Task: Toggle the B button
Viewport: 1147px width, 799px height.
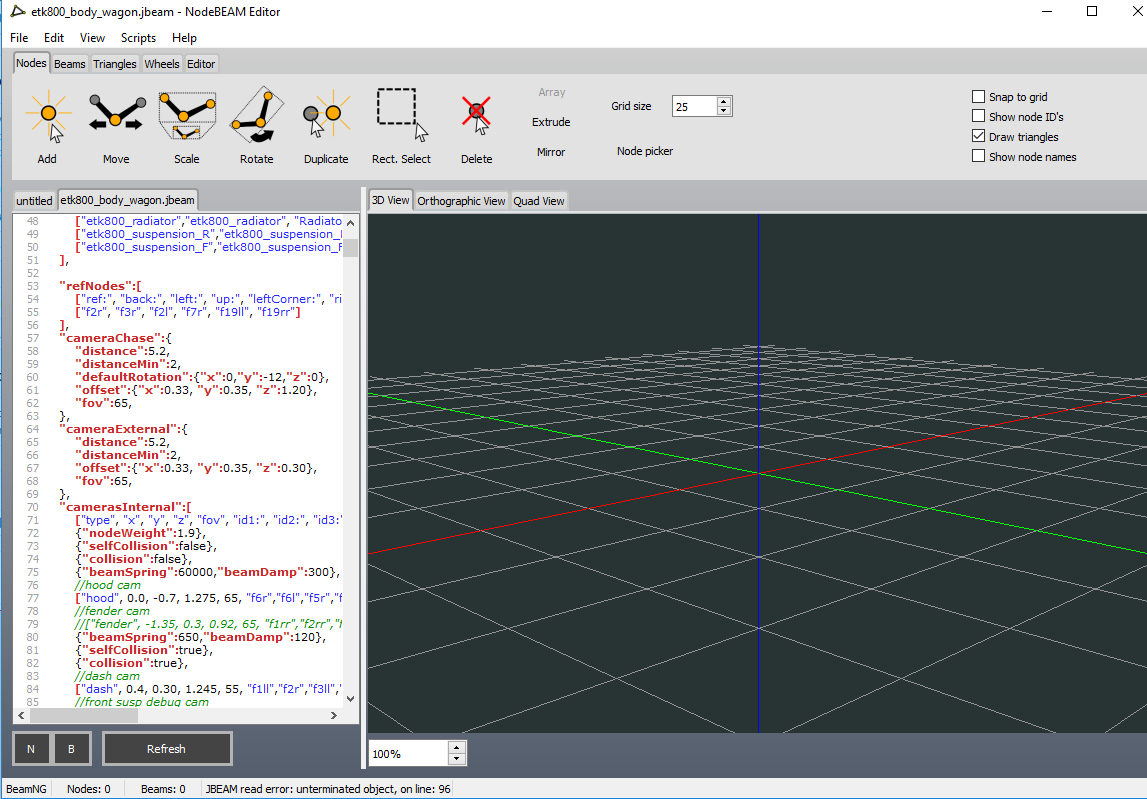Action: click(71, 749)
